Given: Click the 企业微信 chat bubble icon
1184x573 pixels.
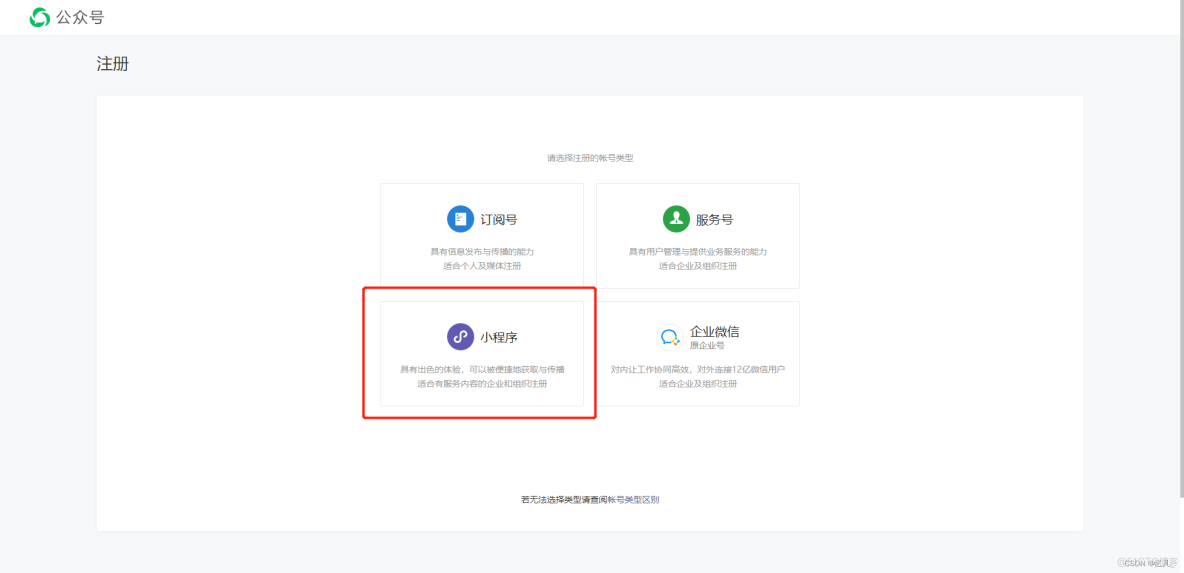Looking at the screenshot, I should pos(669,337).
